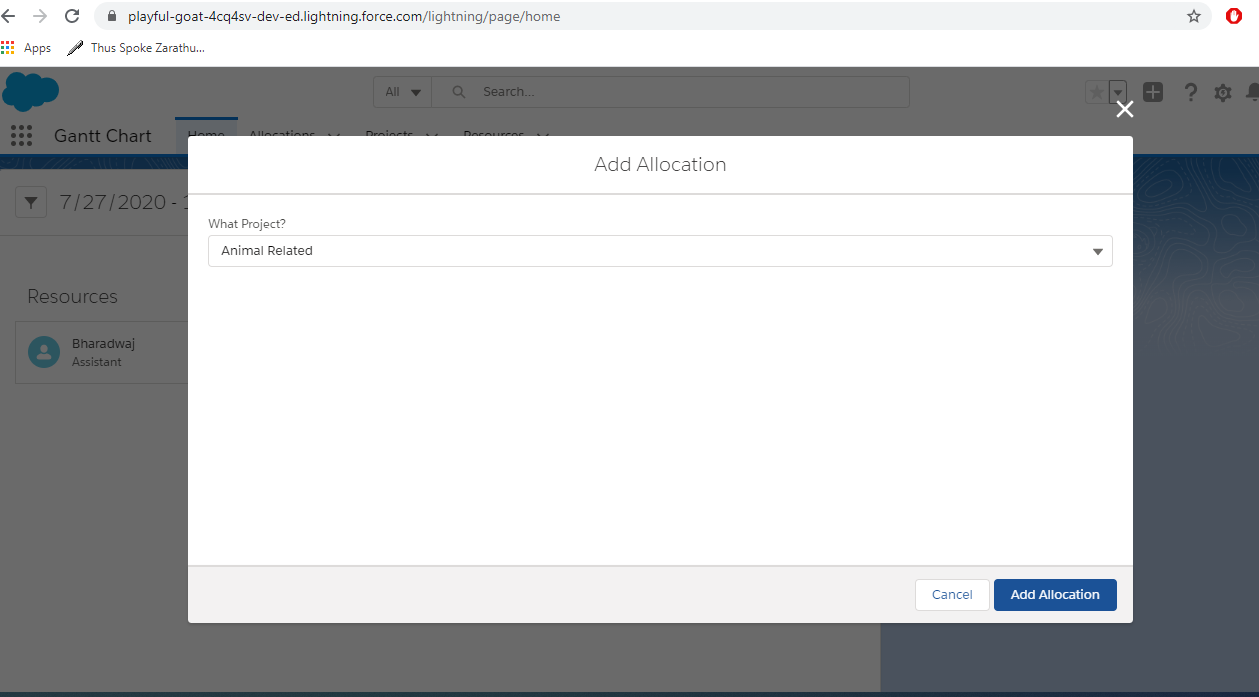This screenshot has width=1259, height=697.
Task: Click the Bharadwaj resource avatar
Action: (x=44, y=352)
